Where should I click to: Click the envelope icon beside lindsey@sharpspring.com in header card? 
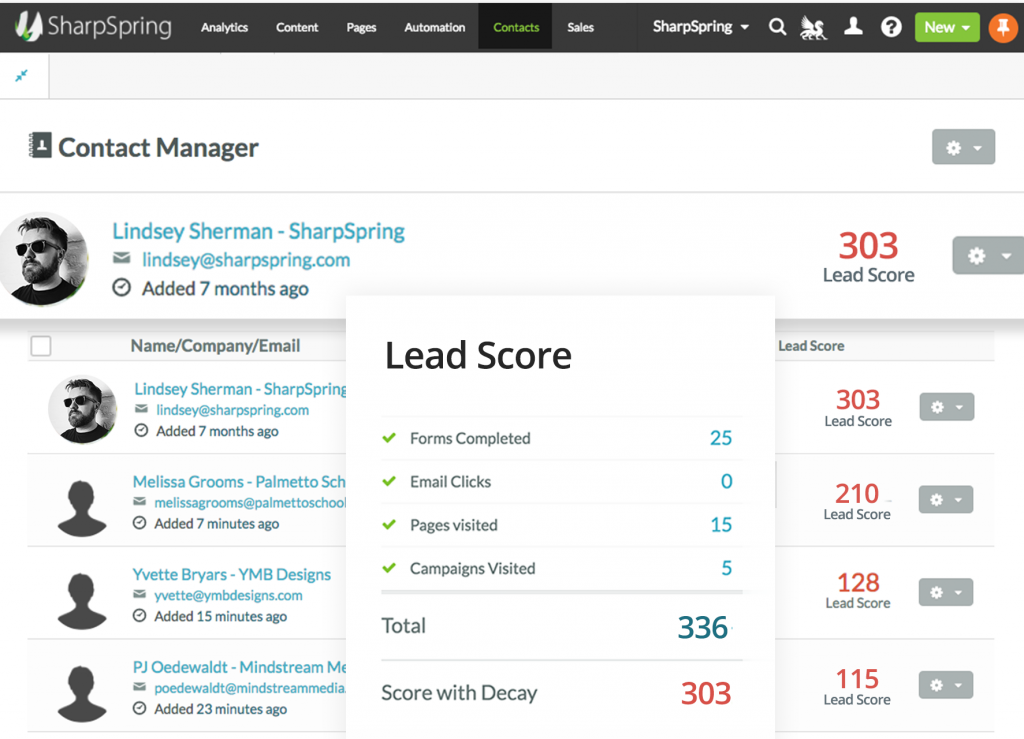coord(121,259)
